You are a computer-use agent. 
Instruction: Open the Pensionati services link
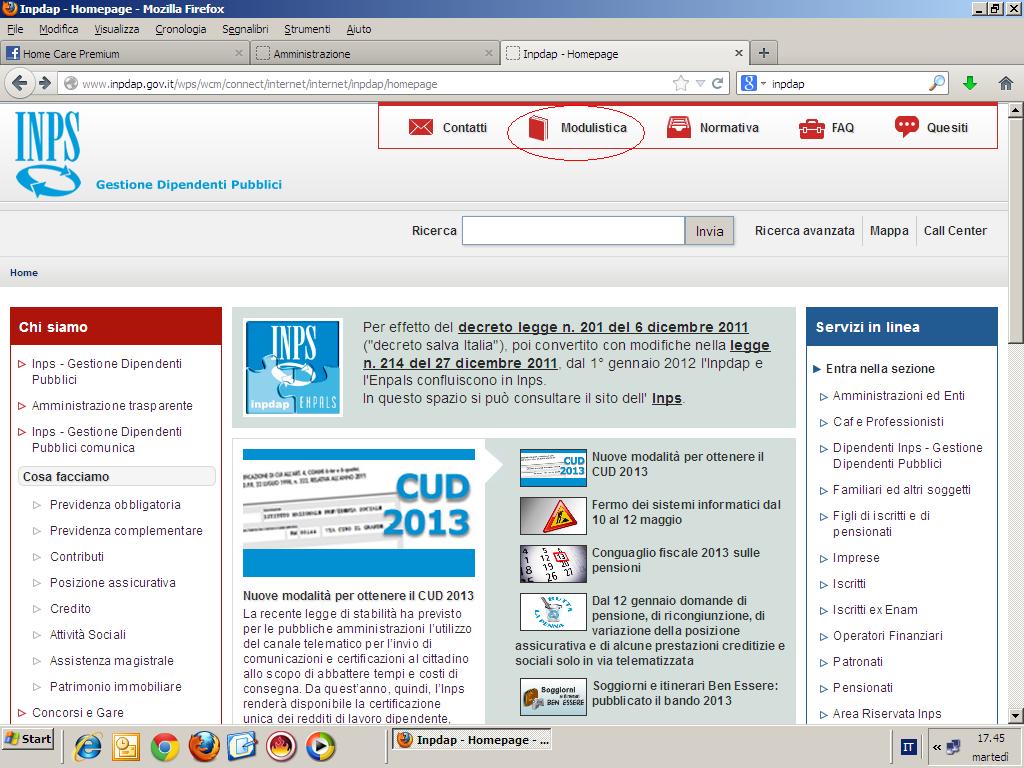pos(863,688)
